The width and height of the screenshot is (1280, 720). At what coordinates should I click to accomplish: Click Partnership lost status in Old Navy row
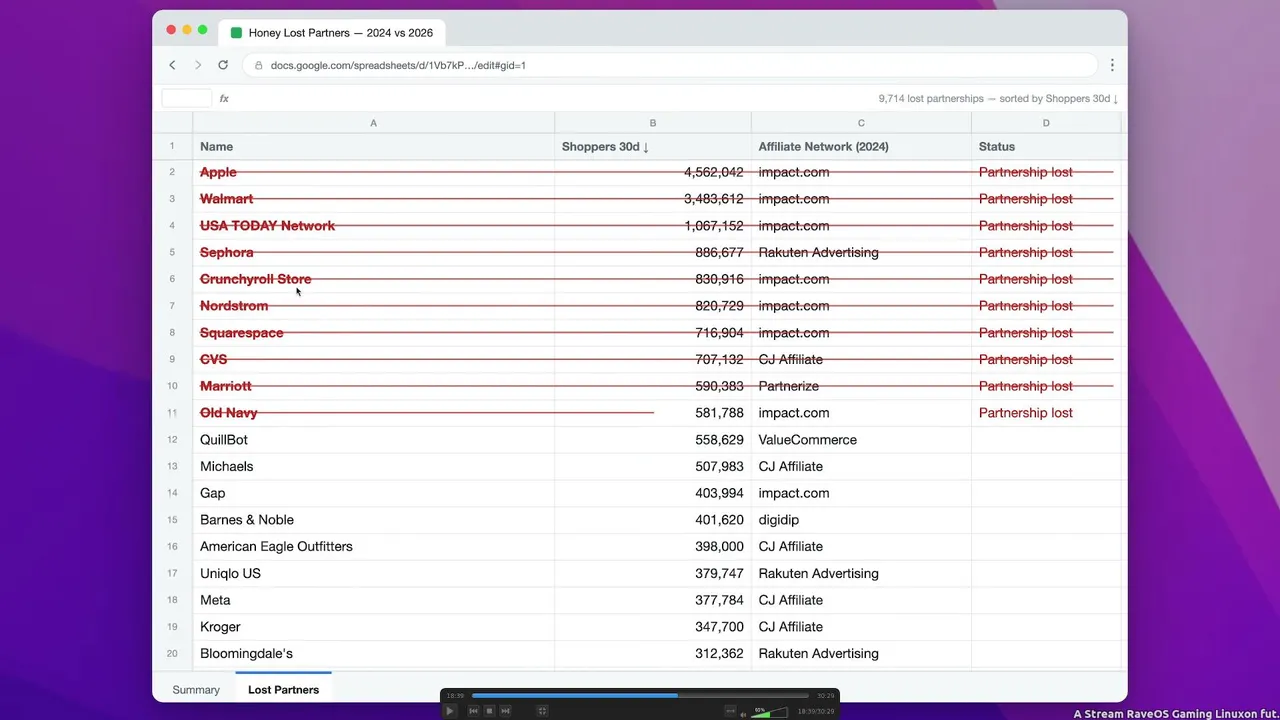[x=1026, y=413]
